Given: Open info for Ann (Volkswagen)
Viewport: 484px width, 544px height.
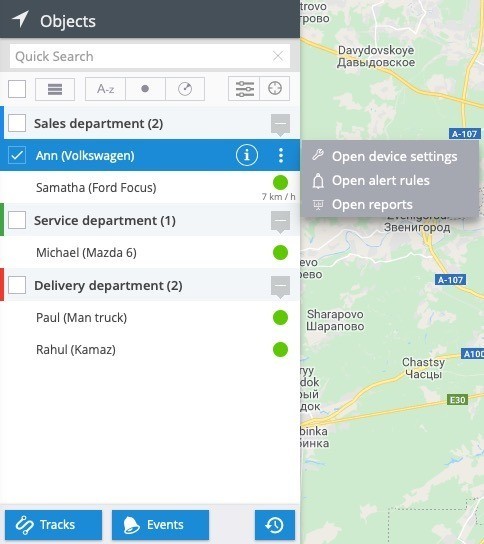Looking at the screenshot, I should (x=247, y=155).
